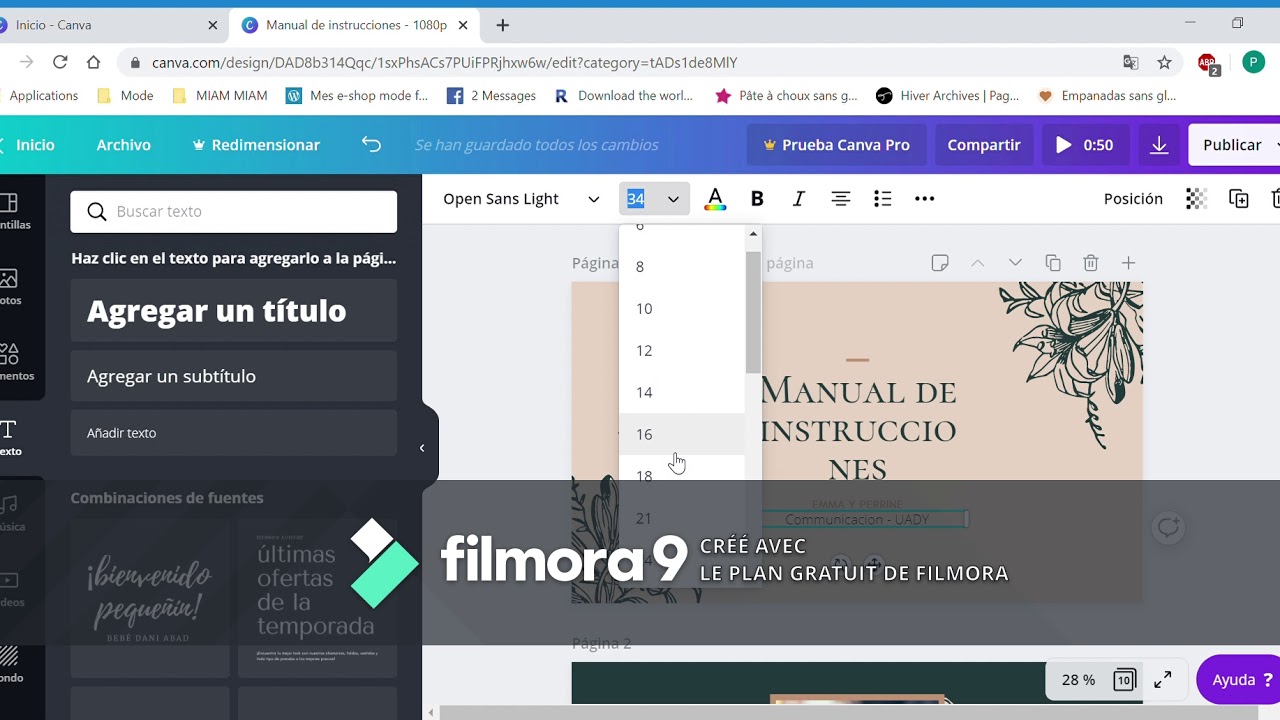Toggle bulleted list formatting
Viewport: 1280px width, 720px height.
(x=882, y=199)
